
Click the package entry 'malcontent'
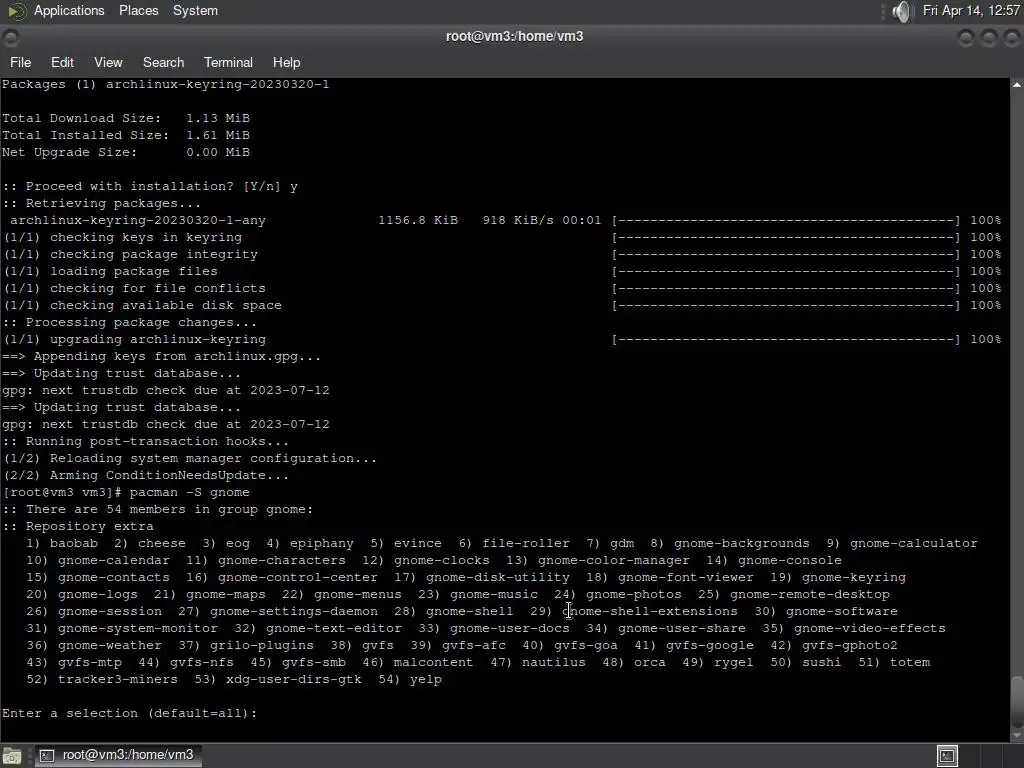tap(433, 662)
